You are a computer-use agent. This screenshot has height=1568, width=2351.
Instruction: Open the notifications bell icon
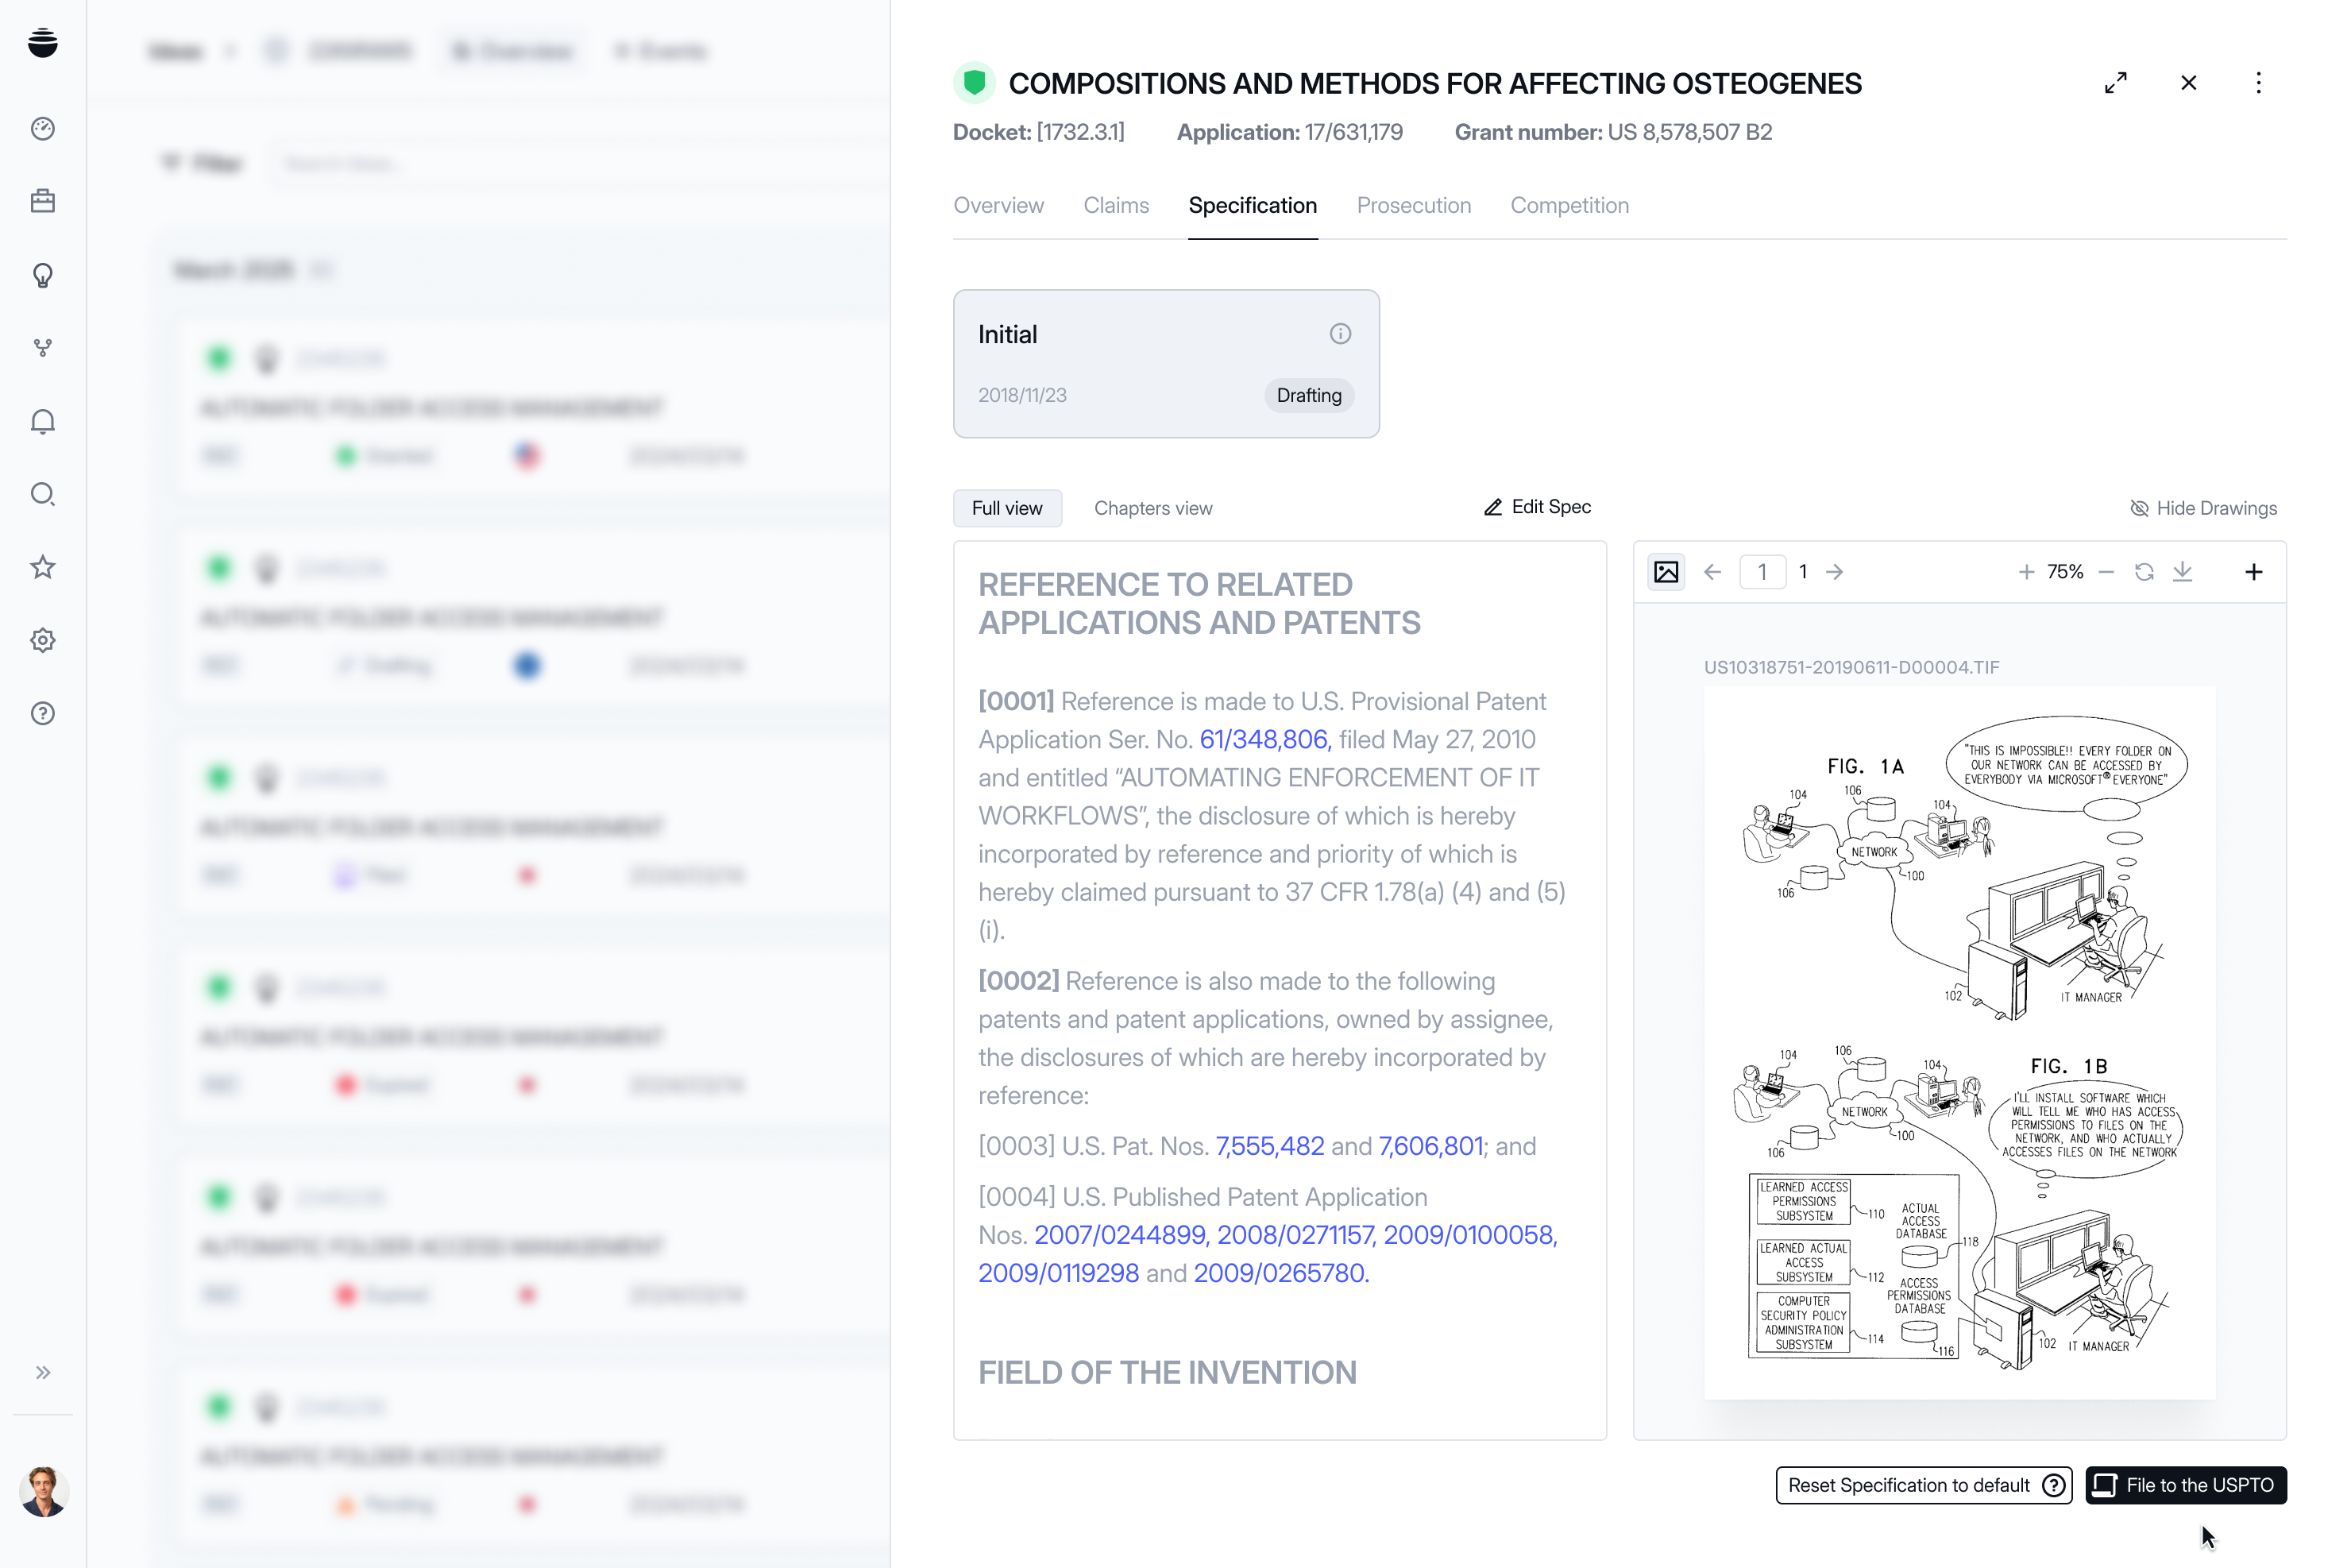pyautogui.click(x=43, y=421)
